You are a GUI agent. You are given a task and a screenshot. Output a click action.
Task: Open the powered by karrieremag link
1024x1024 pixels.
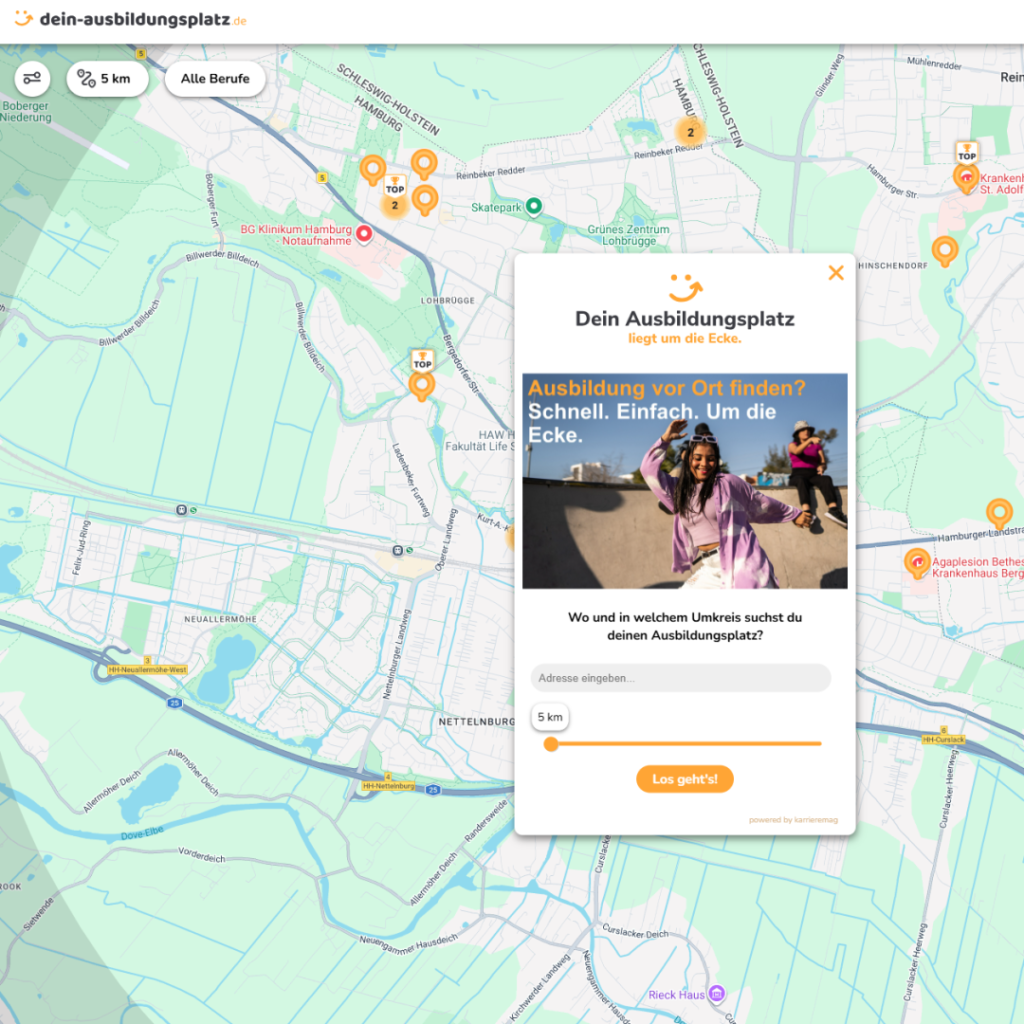[793, 820]
